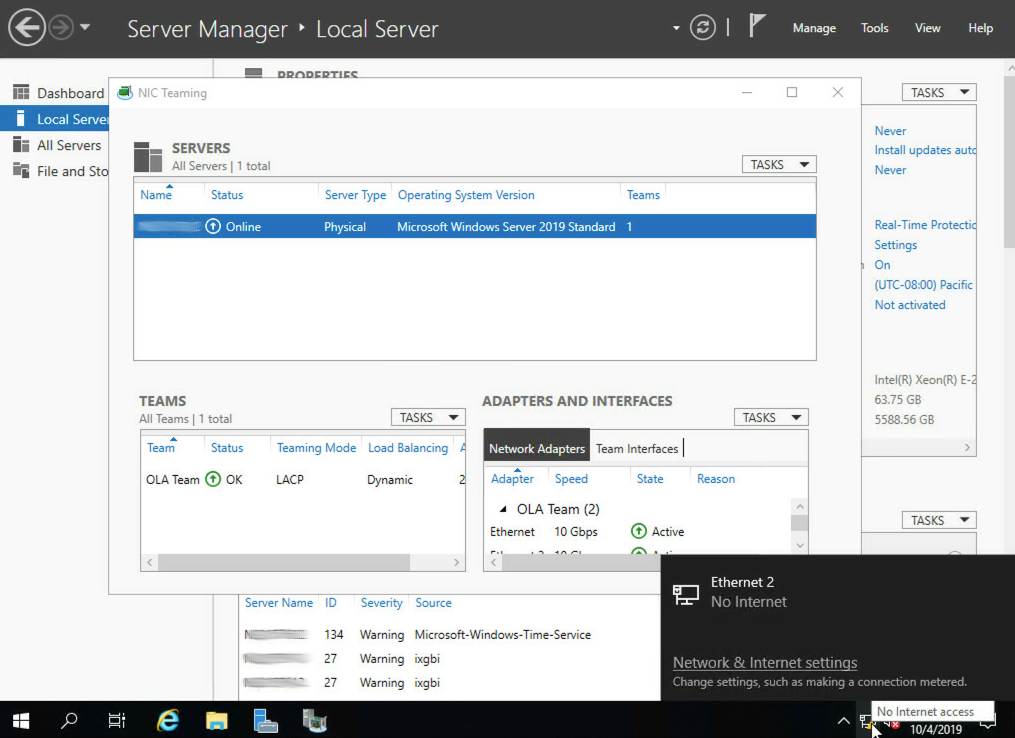Click the Windows Start button
This screenshot has height=738, width=1015.
coord(21,720)
